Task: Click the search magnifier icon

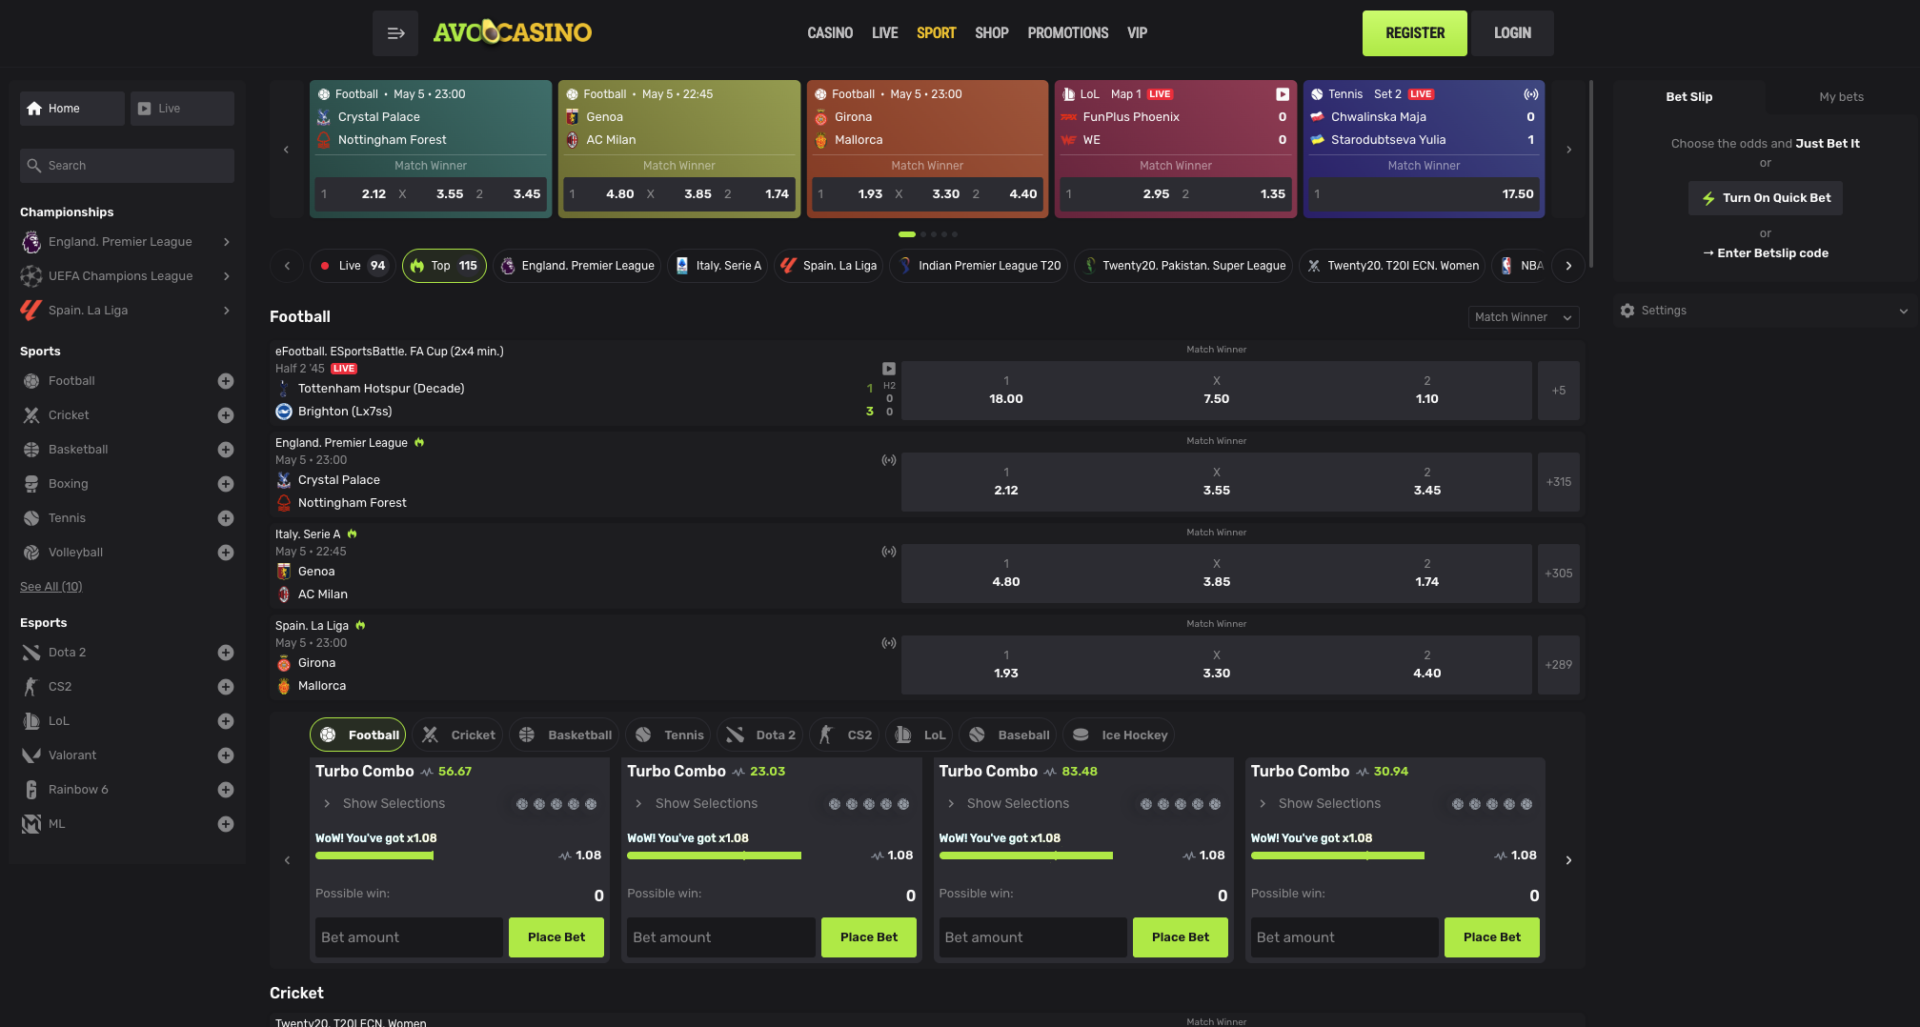Action: pos(34,166)
